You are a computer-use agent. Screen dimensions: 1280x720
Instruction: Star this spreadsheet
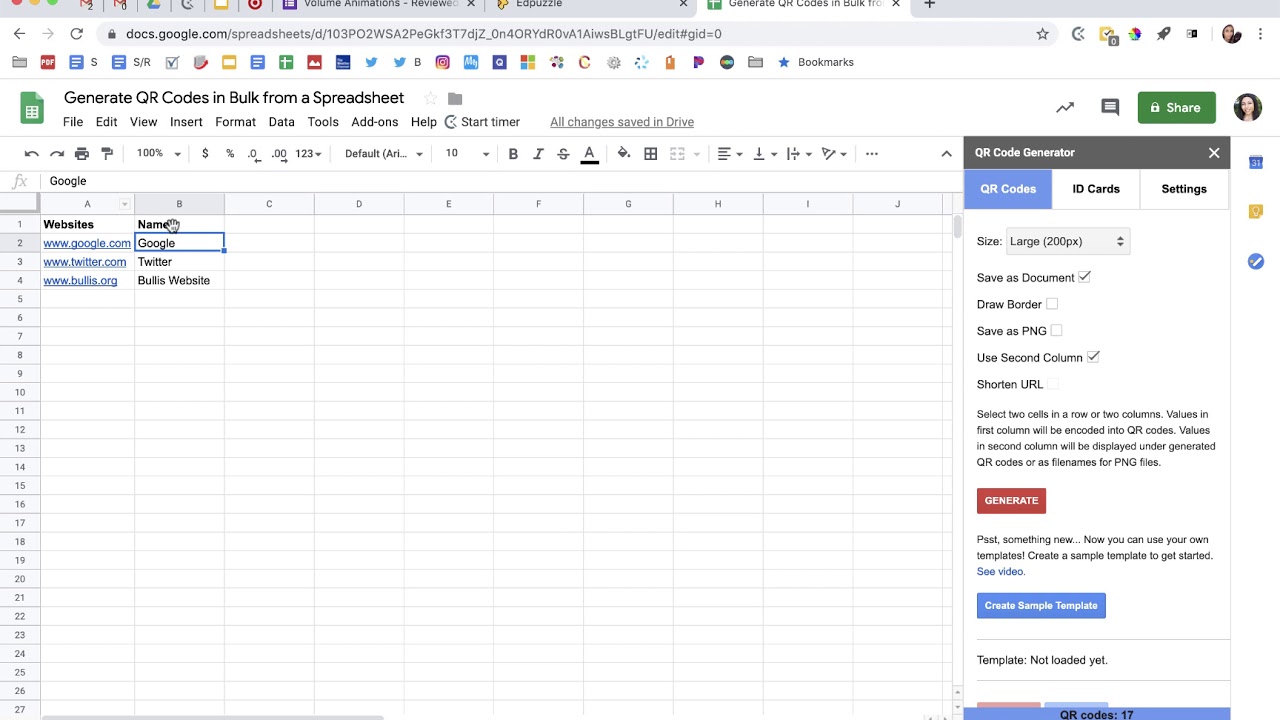point(430,98)
